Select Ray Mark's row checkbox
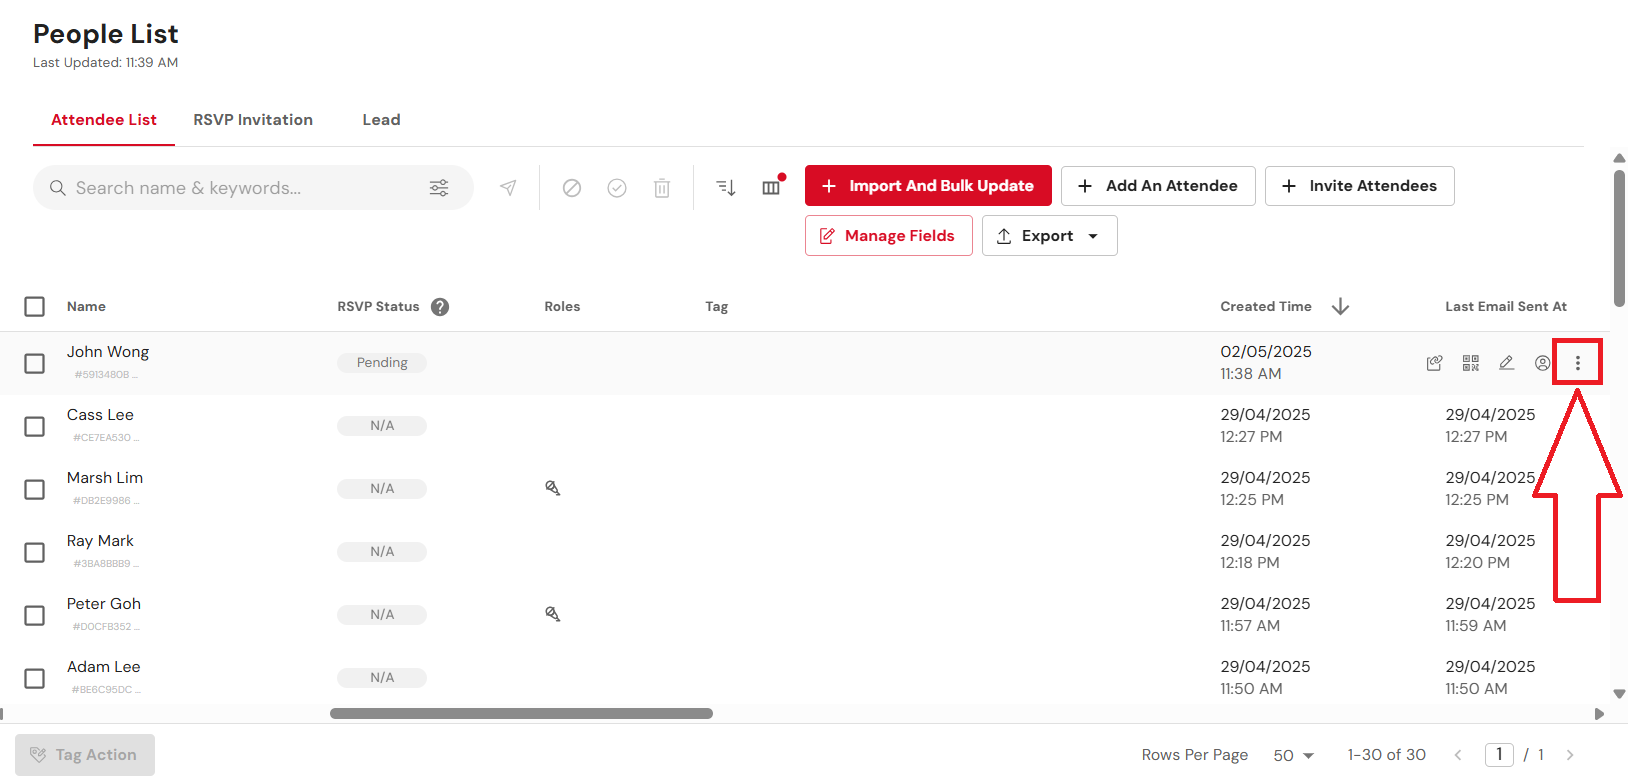Viewport: 1628px width, 782px height. [x=35, y=552]
